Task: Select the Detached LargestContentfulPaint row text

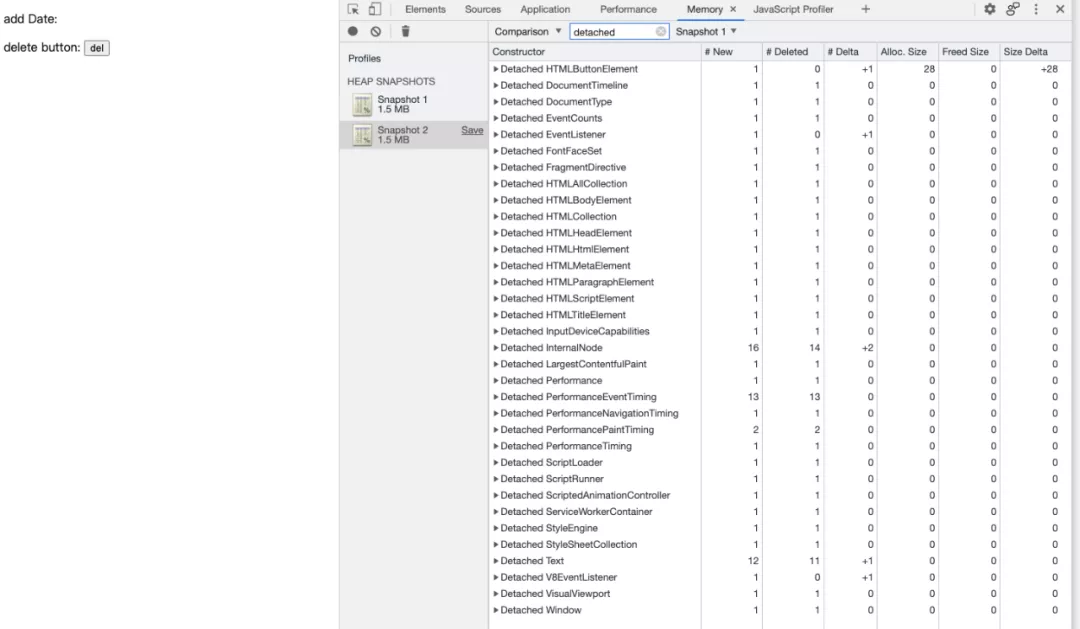Action: coord(573,364)
